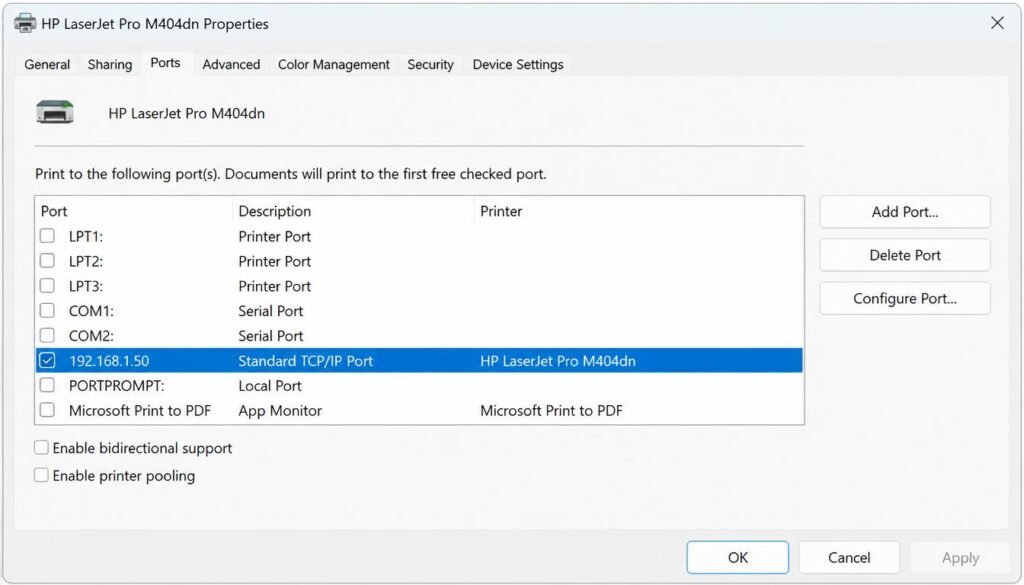Click the Printer Port description for LPT2
The height and width of the screenshot is (585, 1024).
(274, 261)
